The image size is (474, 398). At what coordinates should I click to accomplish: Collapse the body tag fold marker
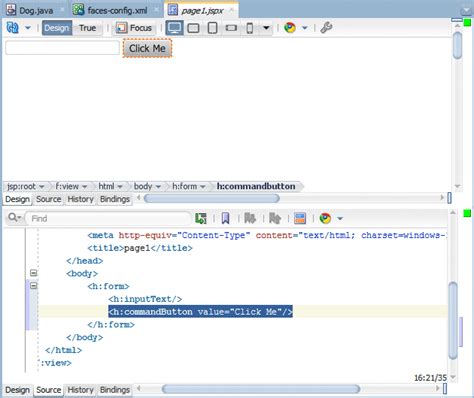(x=33, y=273)
